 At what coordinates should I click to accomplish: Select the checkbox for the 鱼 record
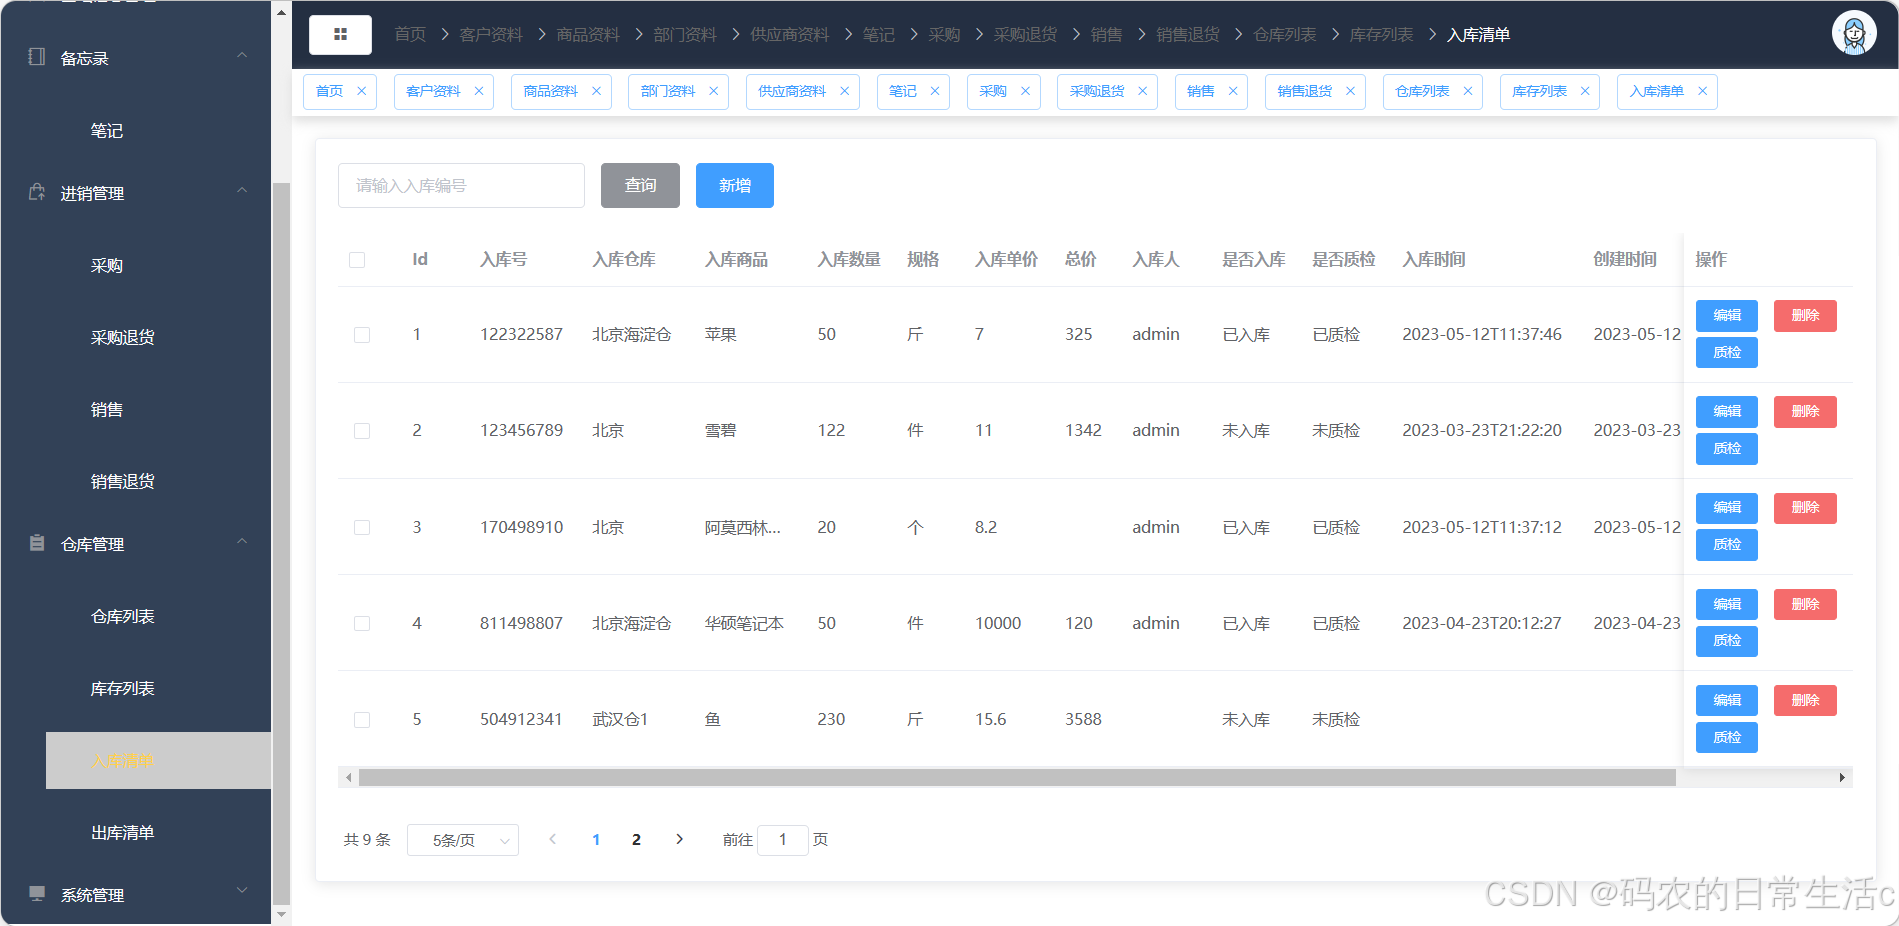point(361,719)
